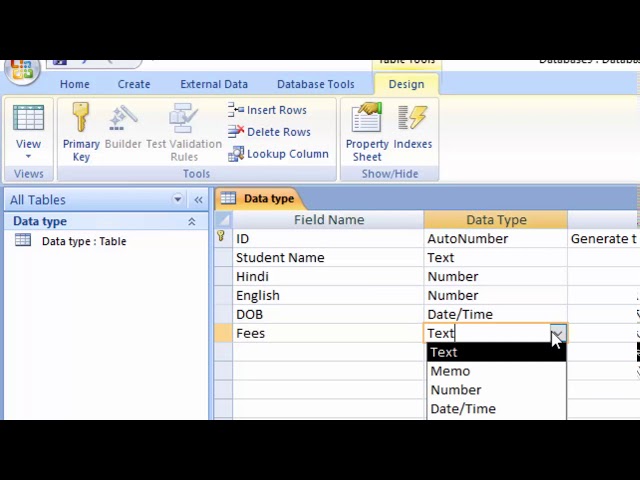Toggle the Fees data type dropdown arrow
The width and height of the screenshot is (640, 480).
click(x=558, y=333)
